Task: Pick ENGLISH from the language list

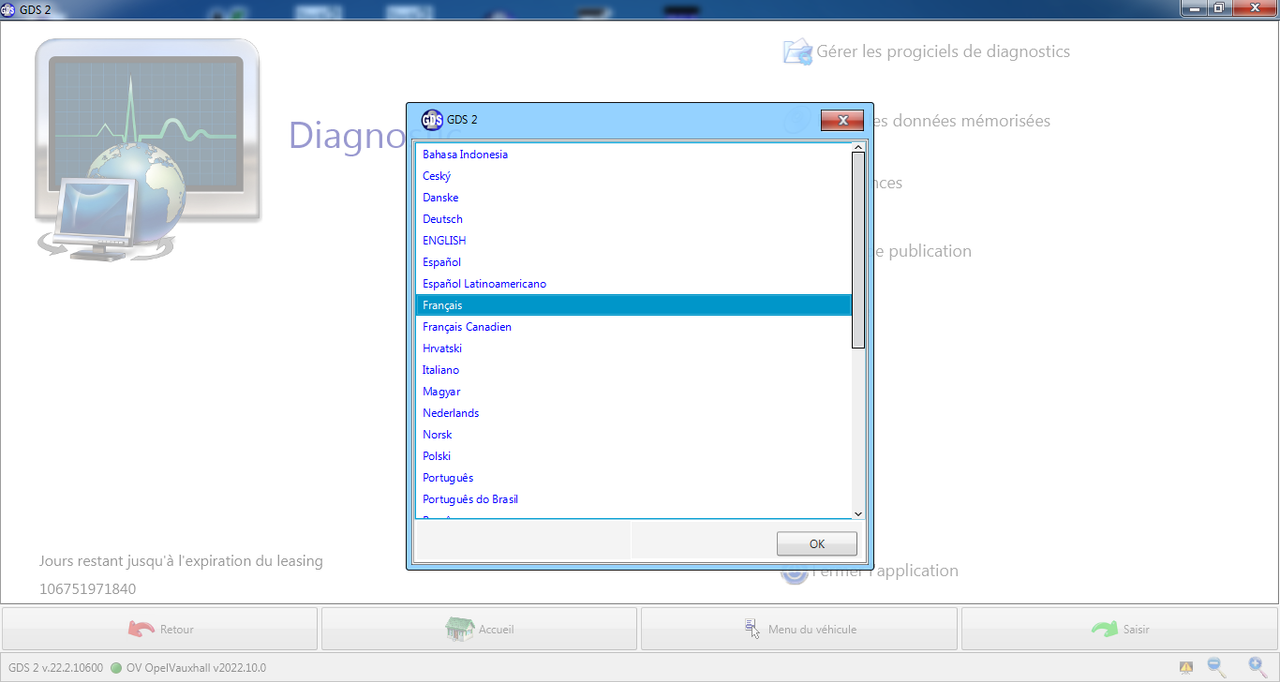Action: pyautogui.click(x=633, y=240)
